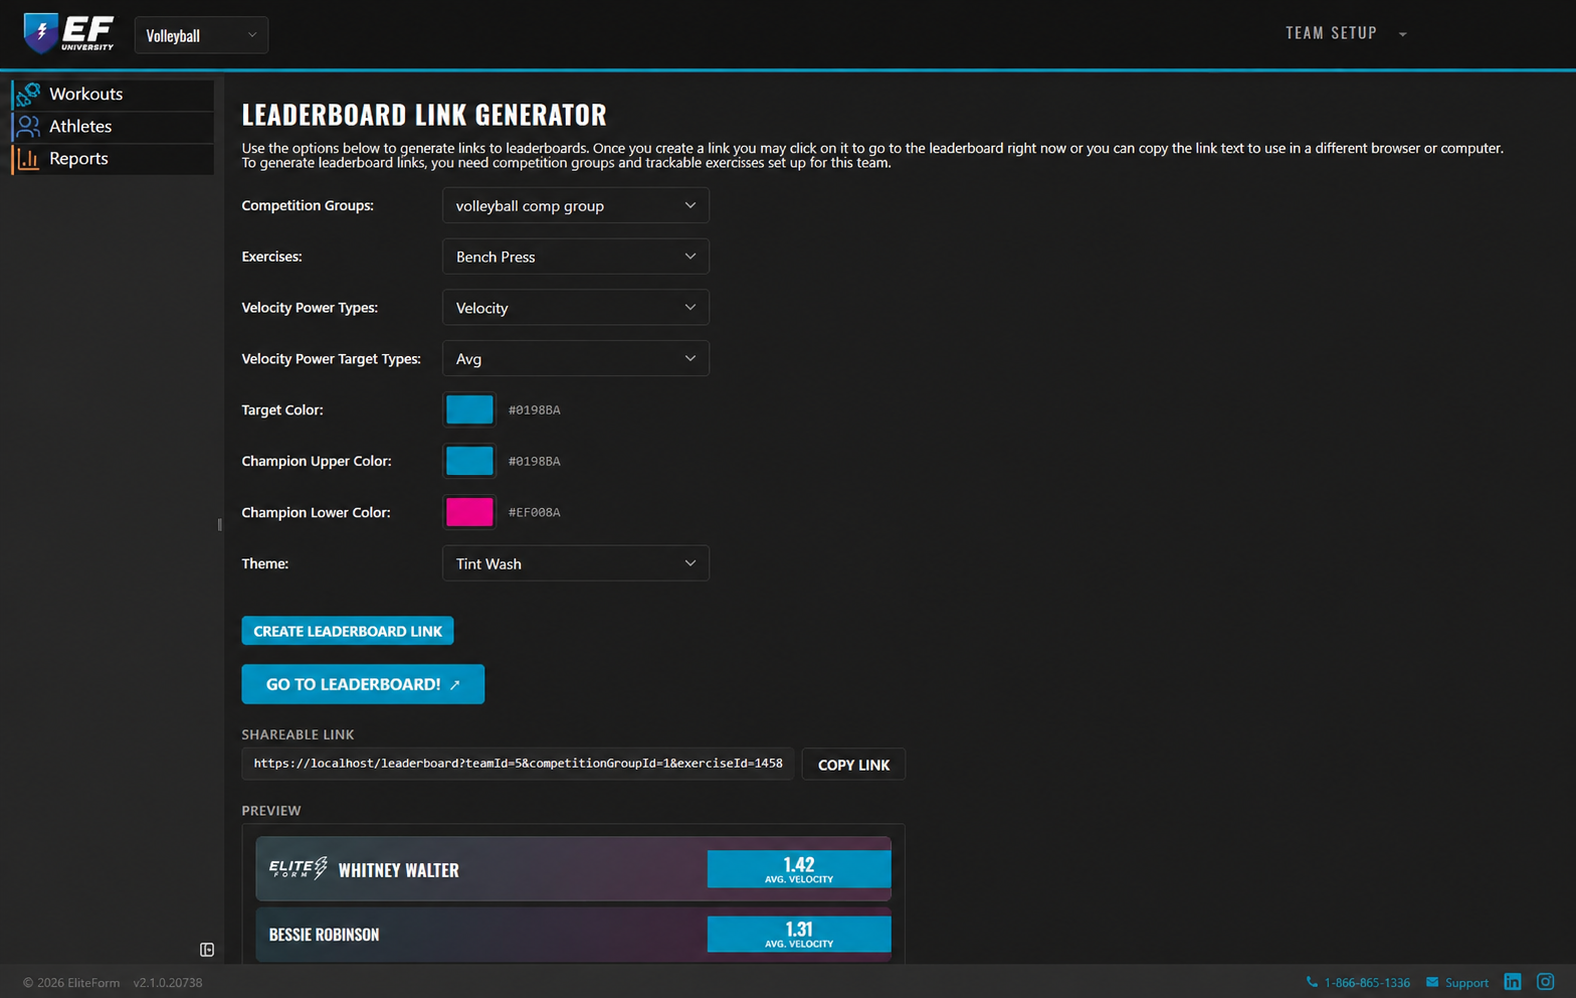This screenshot has height=998, width=1576.
Task: Open the Velocity Power Types dropdown
Action: point(575,307)
